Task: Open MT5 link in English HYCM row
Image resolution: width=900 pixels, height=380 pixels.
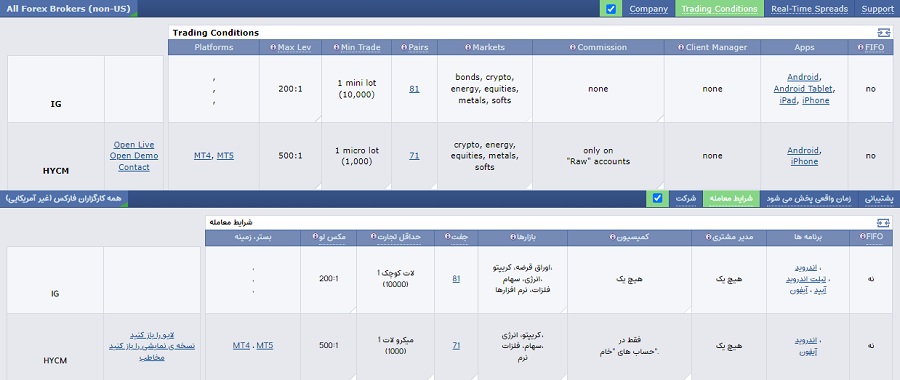Action: point(225,156)
